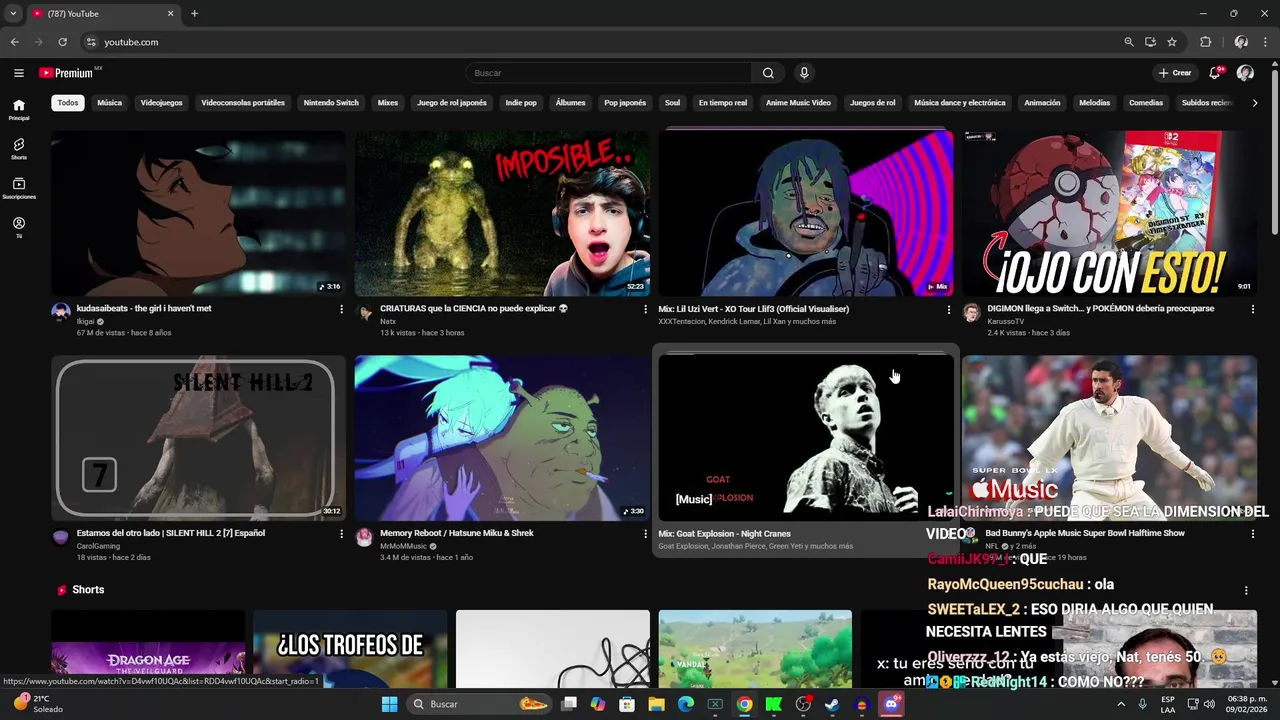
Task: Open options for Super Bowl Halftime video
Action: tap(1252, 534)
